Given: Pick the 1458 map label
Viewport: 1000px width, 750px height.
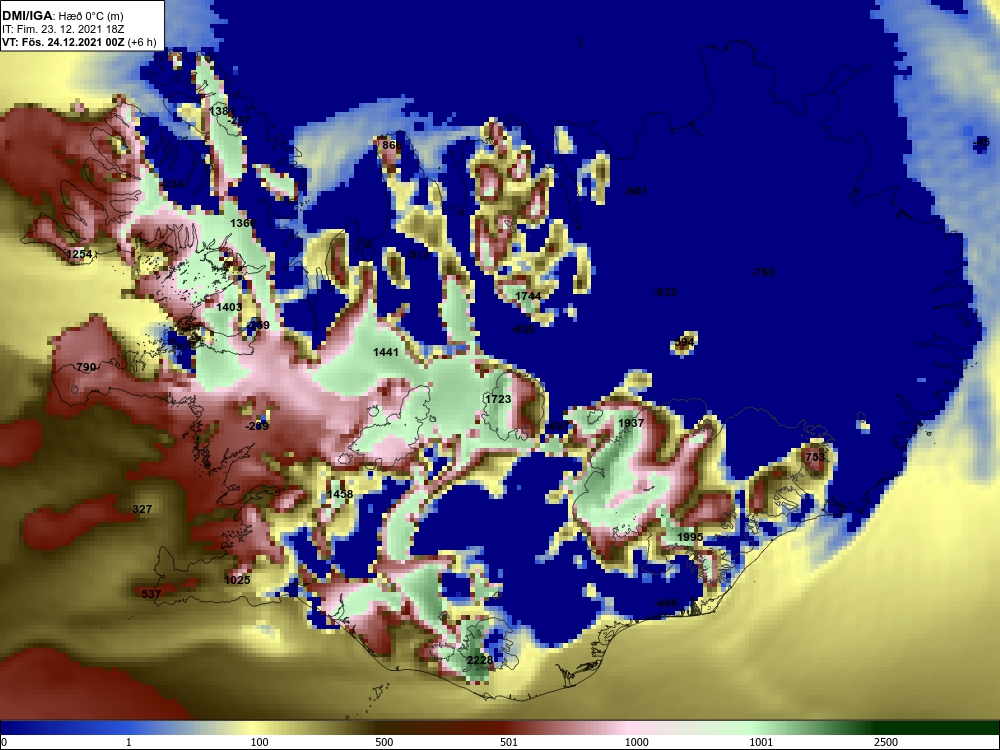Looking at the screenshot, I should tap(340, 494).
